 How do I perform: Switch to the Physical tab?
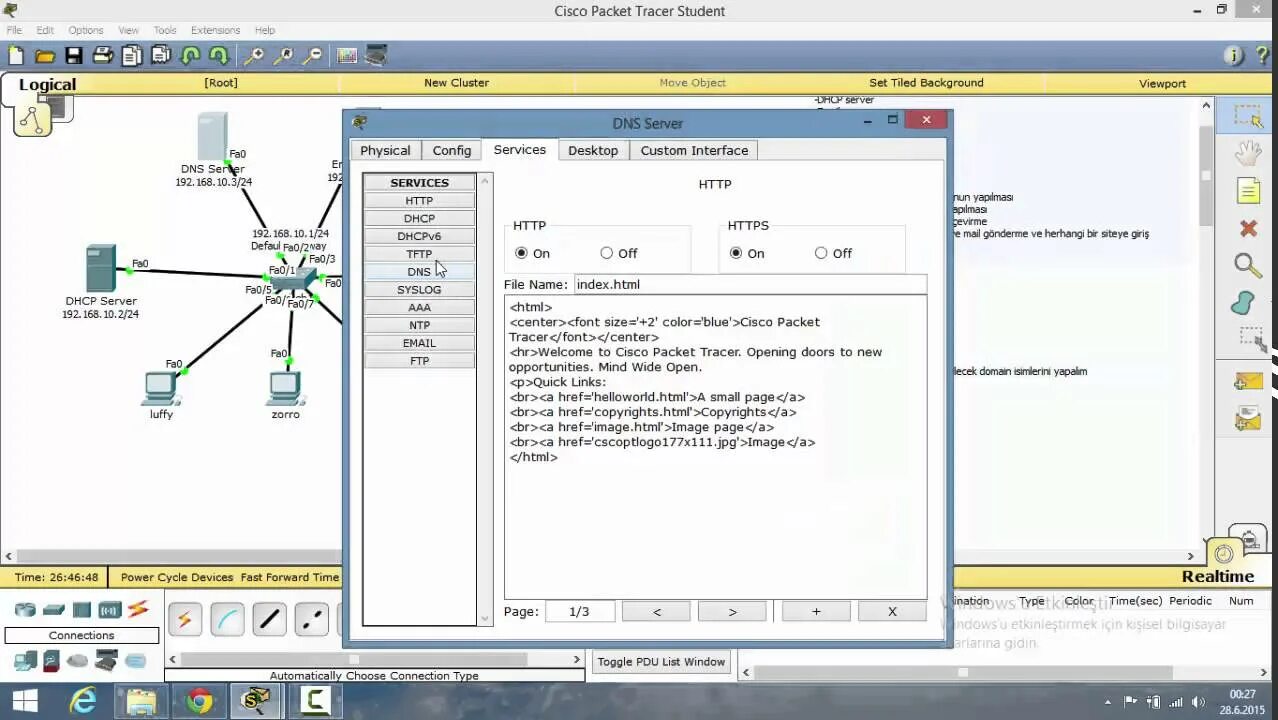[x=385, y=150]
